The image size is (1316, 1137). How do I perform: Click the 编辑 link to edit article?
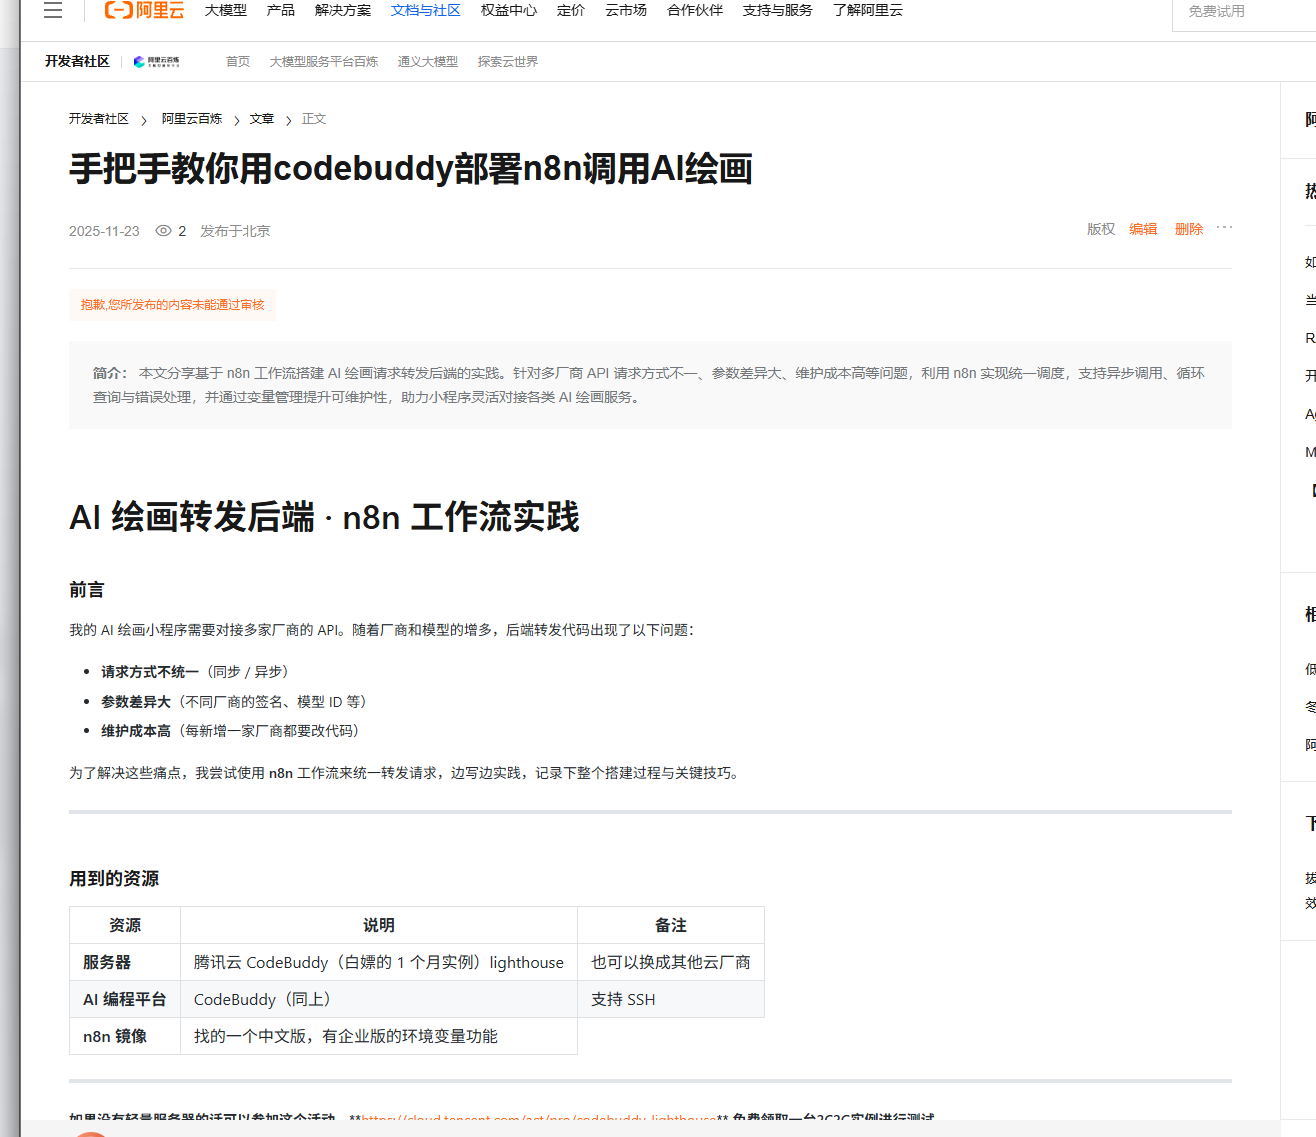[1143, 229]
